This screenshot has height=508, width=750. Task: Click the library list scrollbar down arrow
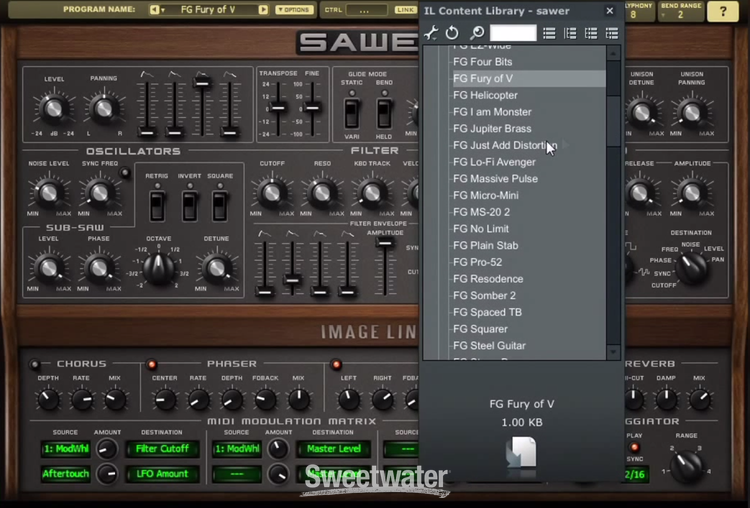coord(613,353)
